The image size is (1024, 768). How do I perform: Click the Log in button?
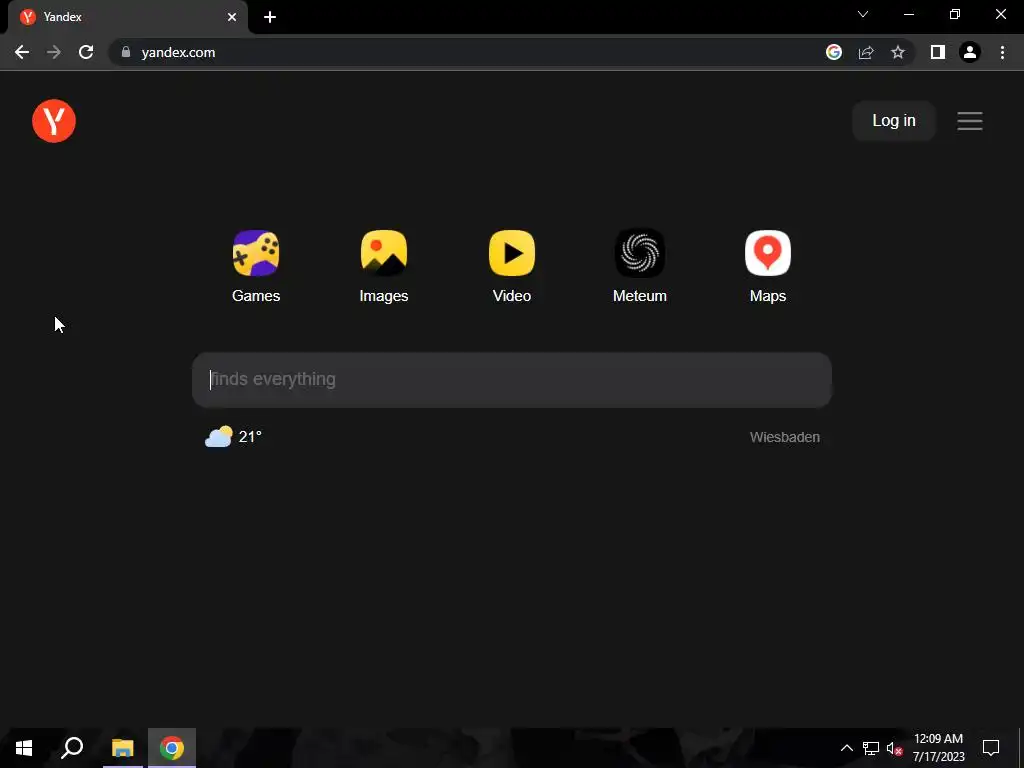(x=894, y=121)
